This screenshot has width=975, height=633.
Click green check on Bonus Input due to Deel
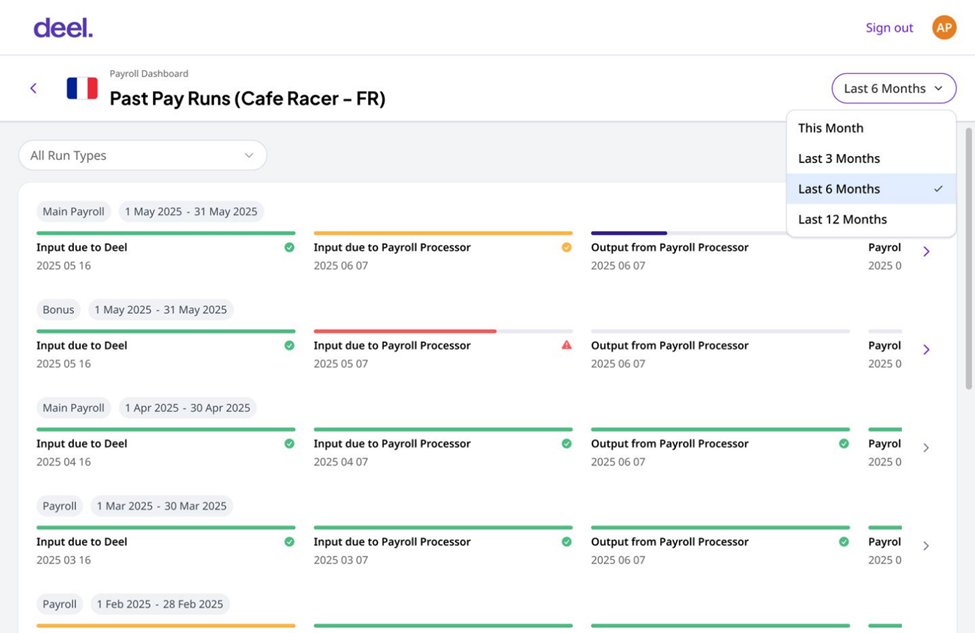pos(289,346)
